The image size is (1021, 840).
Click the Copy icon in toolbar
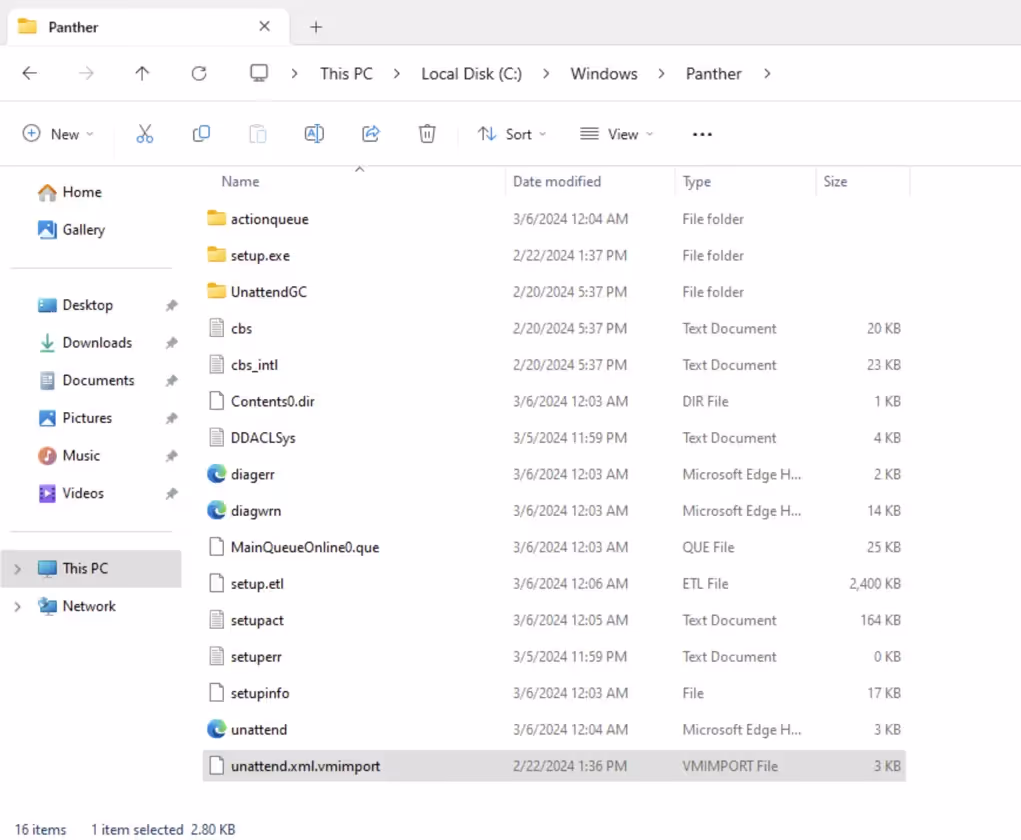201,134
